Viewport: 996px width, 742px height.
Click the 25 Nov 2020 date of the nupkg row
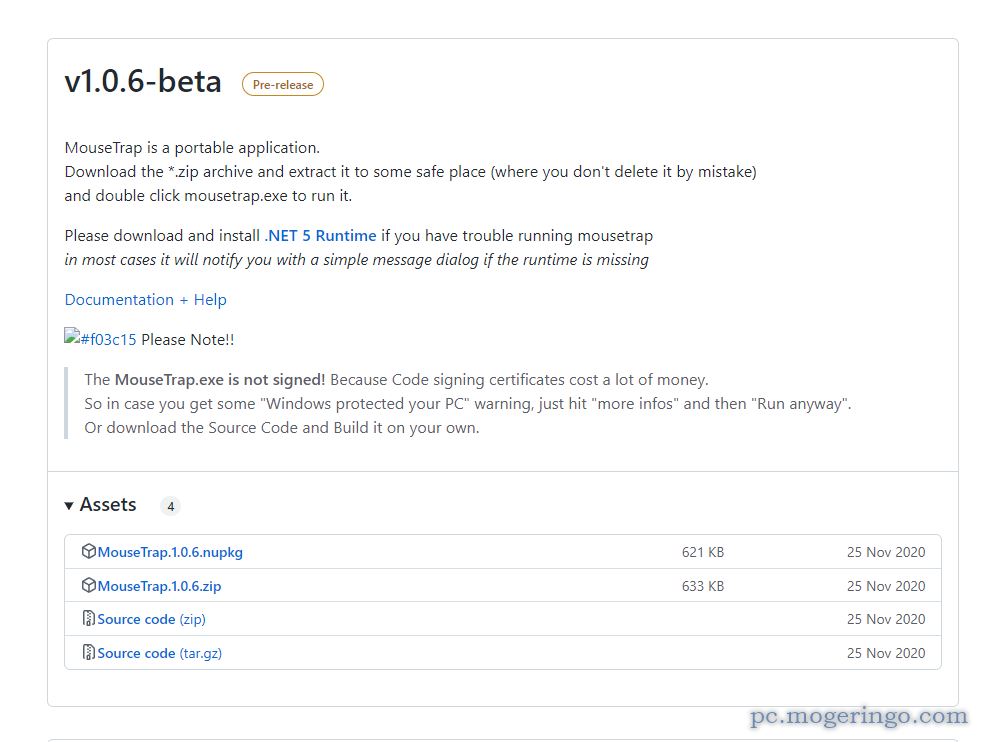click(x=886, y=552)
